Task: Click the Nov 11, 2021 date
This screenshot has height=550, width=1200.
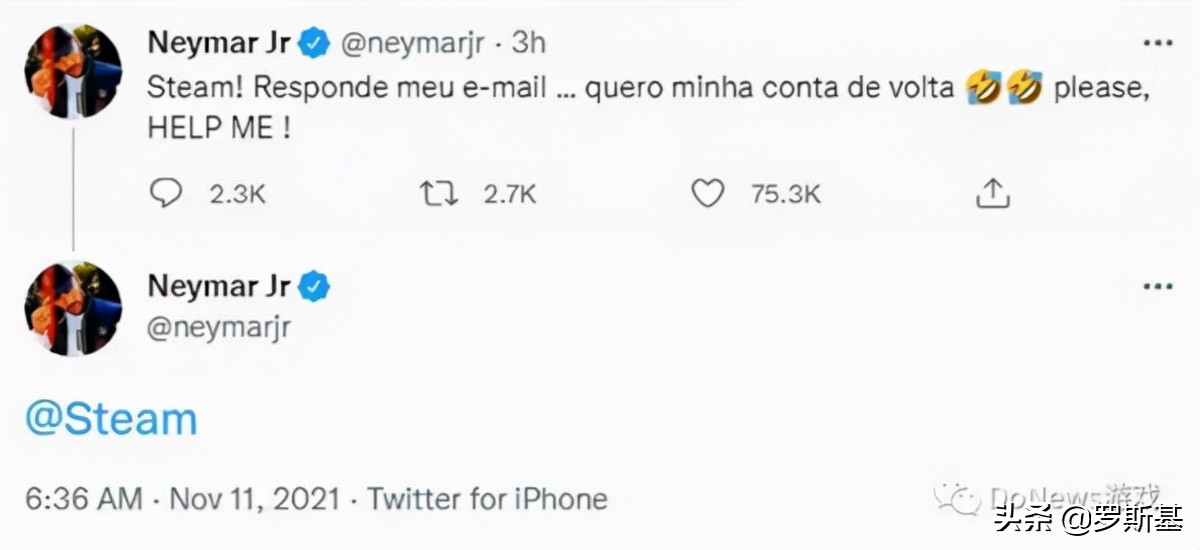Action: (x=255, y=498)
